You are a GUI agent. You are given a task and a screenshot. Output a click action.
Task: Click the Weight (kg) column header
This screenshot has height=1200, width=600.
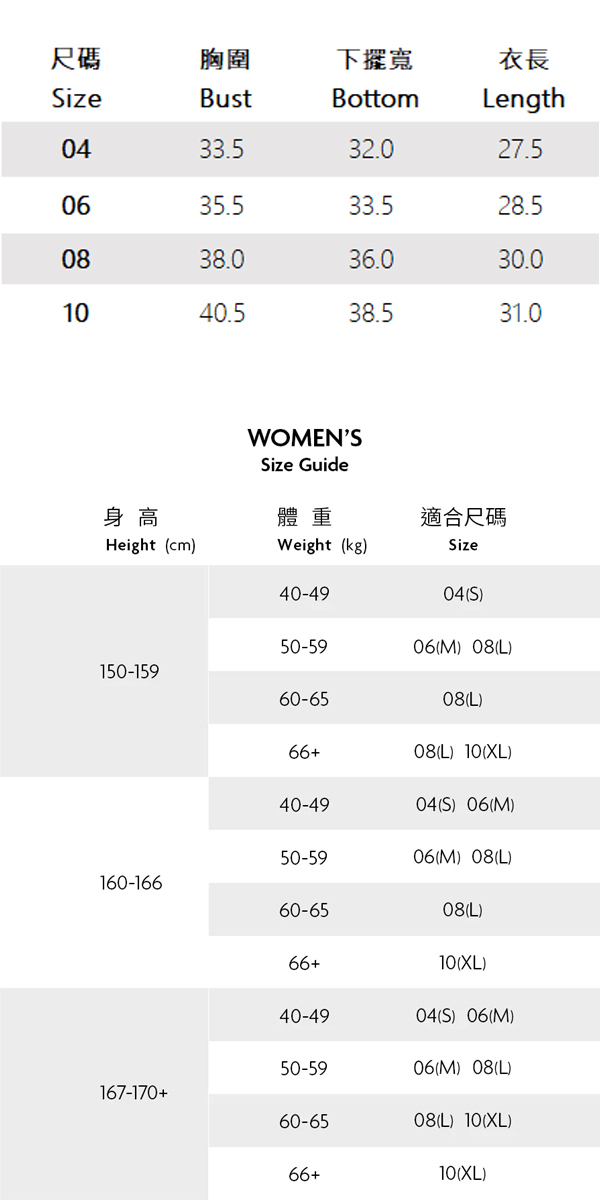322,545
